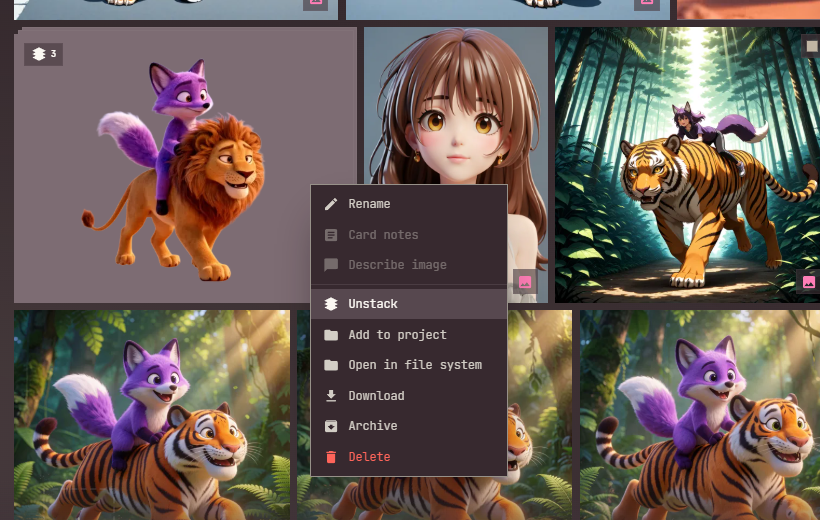
Task: Select the Card notes menu entry
Action: pos(408,235)
